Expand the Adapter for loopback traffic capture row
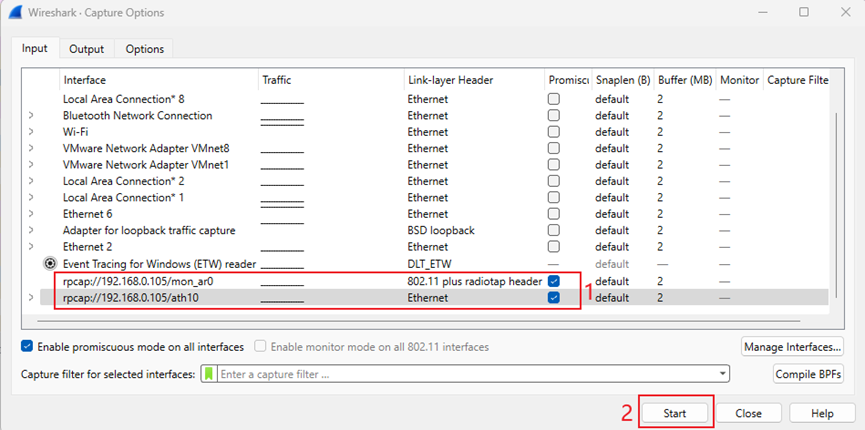Screen dimensions: 865x430 (x=31, y=230)
